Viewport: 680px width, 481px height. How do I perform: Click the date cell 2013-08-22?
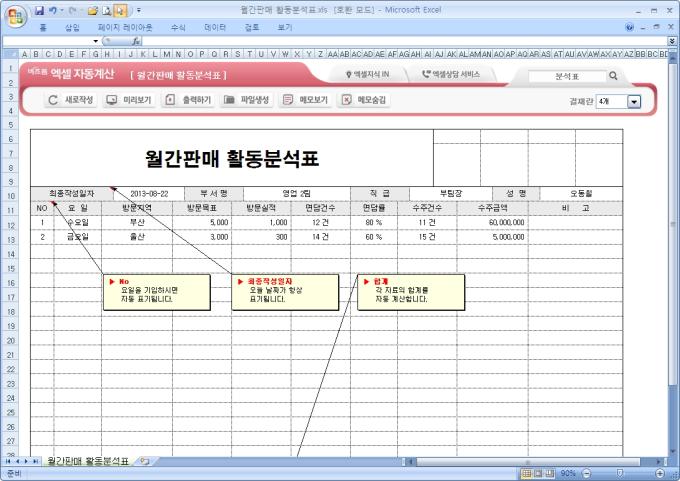coord(149,194)
